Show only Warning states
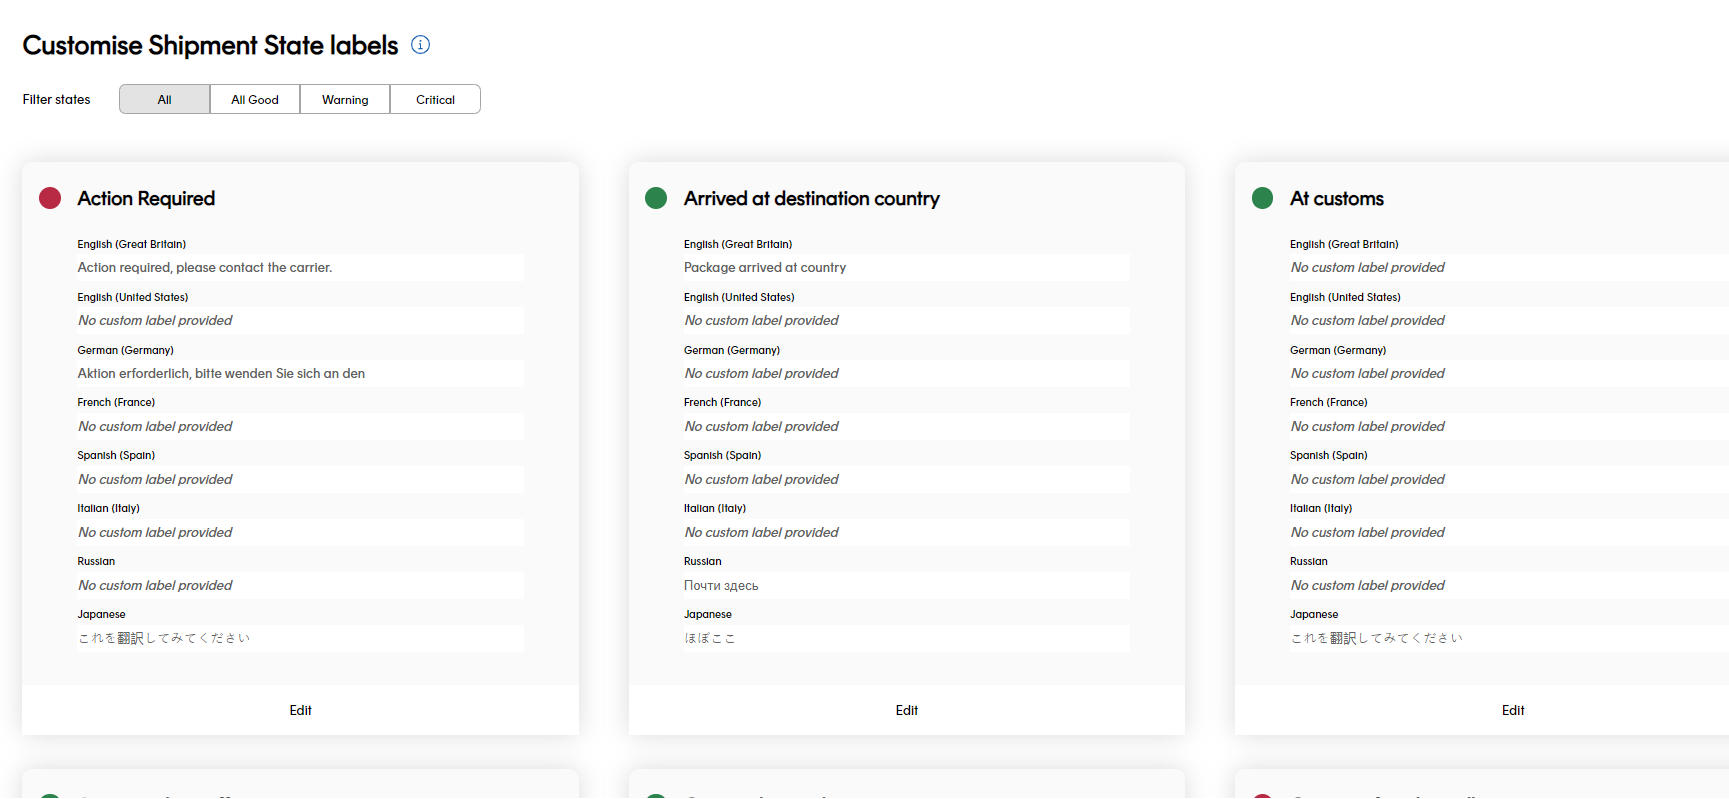 [x=345, y=100]
